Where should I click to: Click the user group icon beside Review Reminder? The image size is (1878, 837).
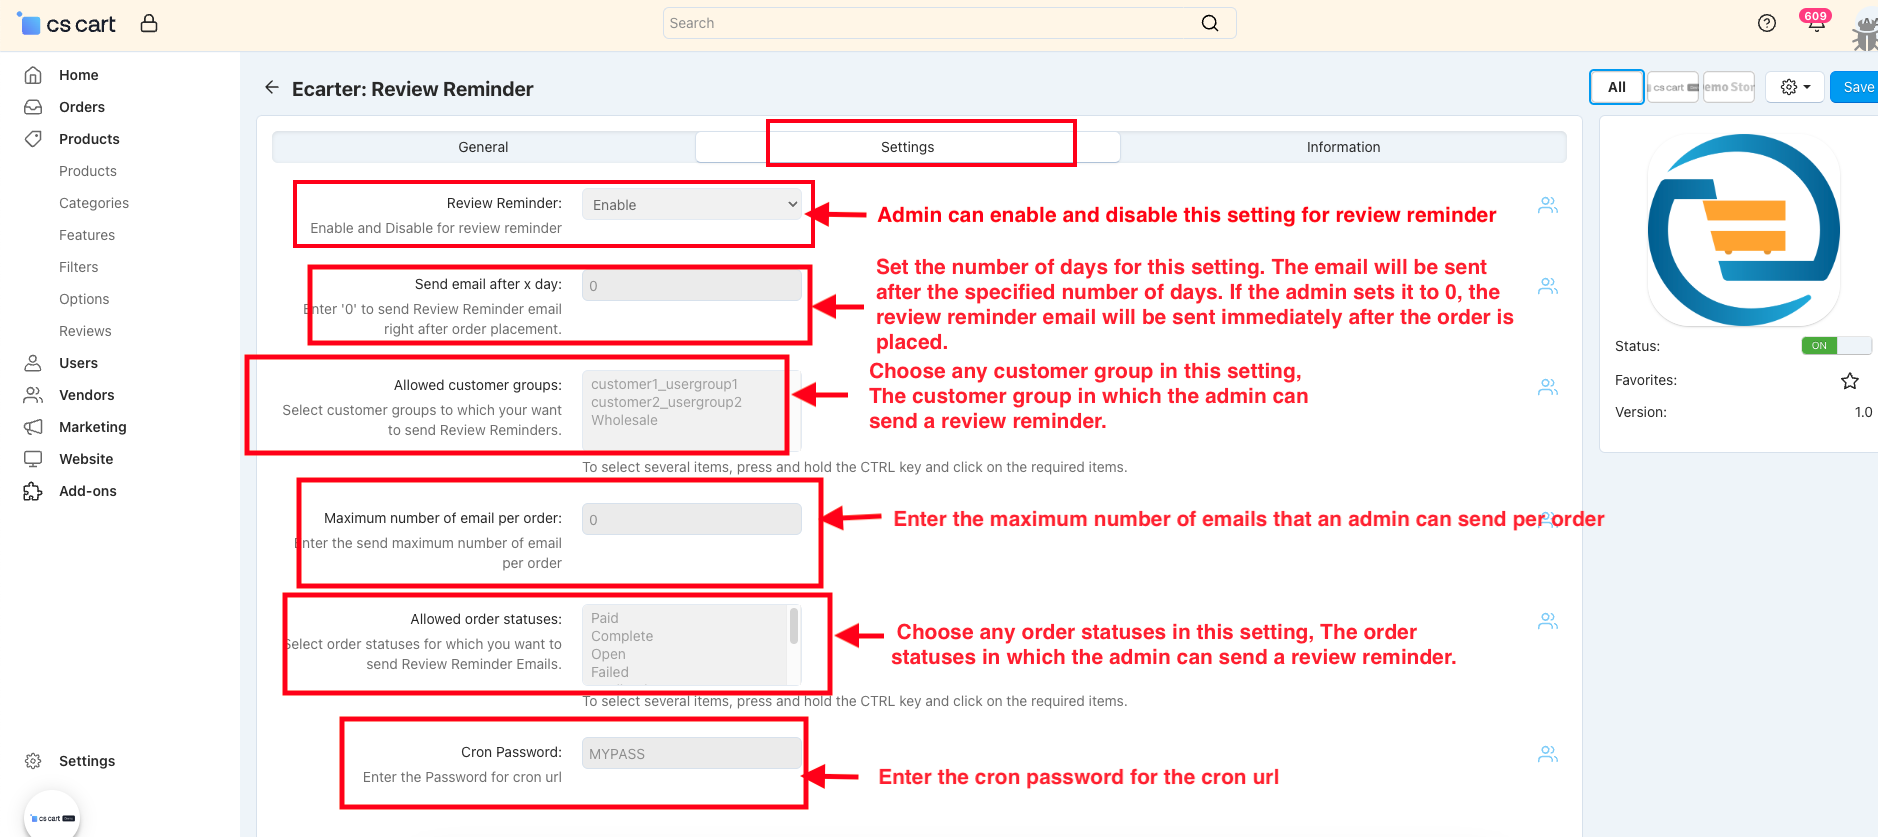click(x=1547, y=205)
